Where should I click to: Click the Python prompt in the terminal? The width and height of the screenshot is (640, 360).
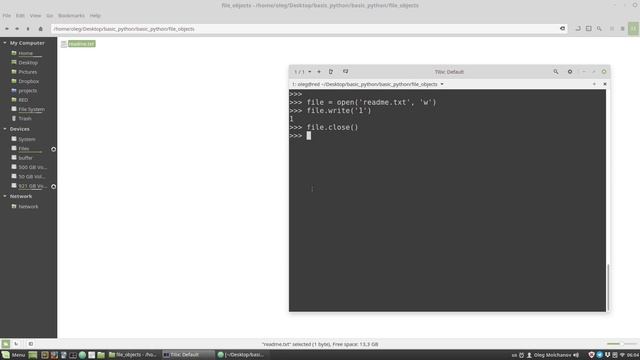(296, 136)
